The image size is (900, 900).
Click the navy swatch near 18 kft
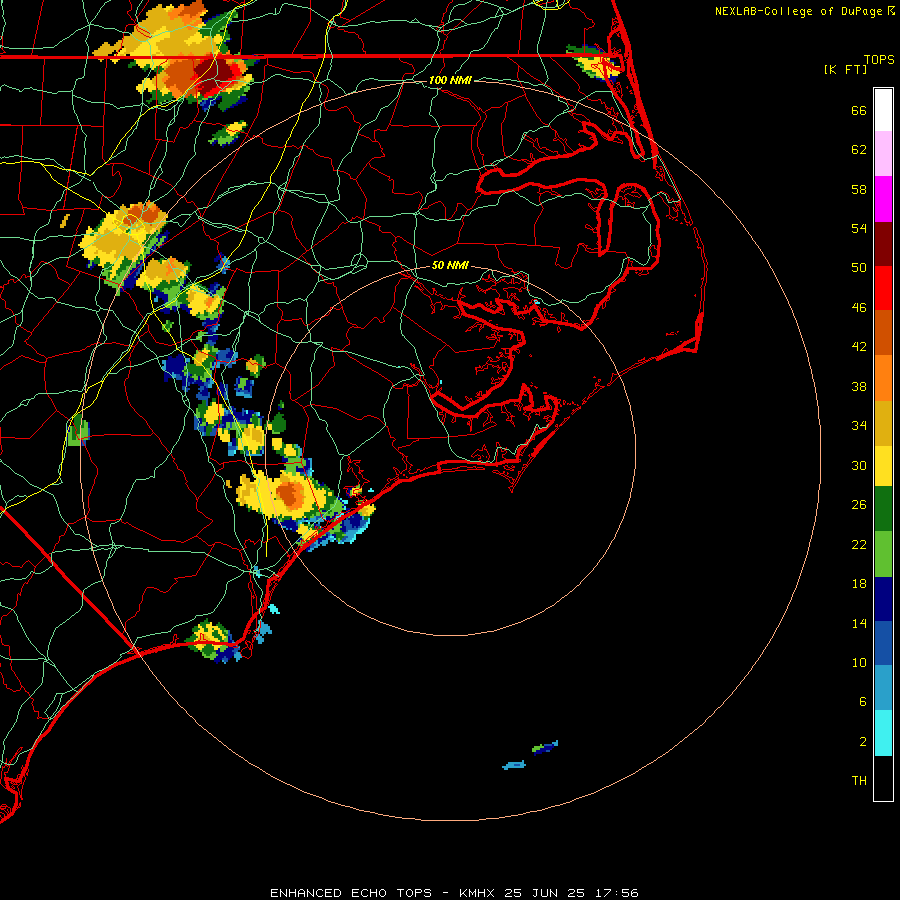[x=883, y=599]
